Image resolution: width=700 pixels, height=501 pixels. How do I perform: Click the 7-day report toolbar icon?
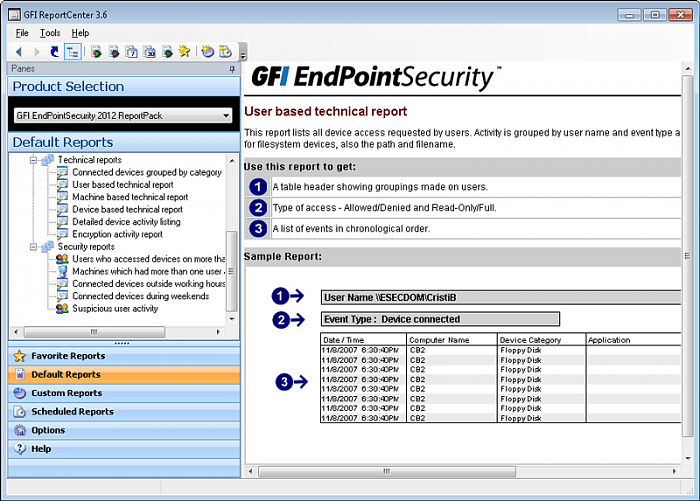[x=131, y=52]
